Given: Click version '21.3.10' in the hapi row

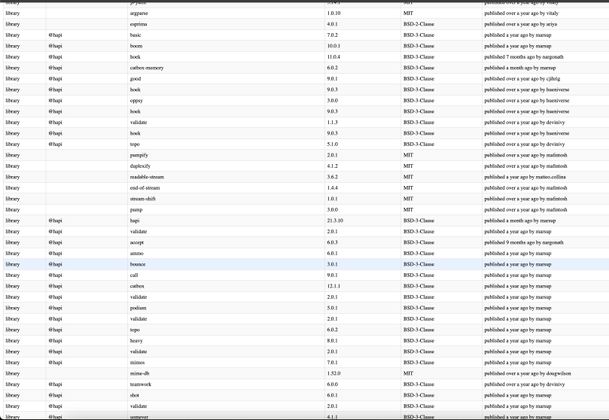Looking at the screenshot, I should point(335,220).
